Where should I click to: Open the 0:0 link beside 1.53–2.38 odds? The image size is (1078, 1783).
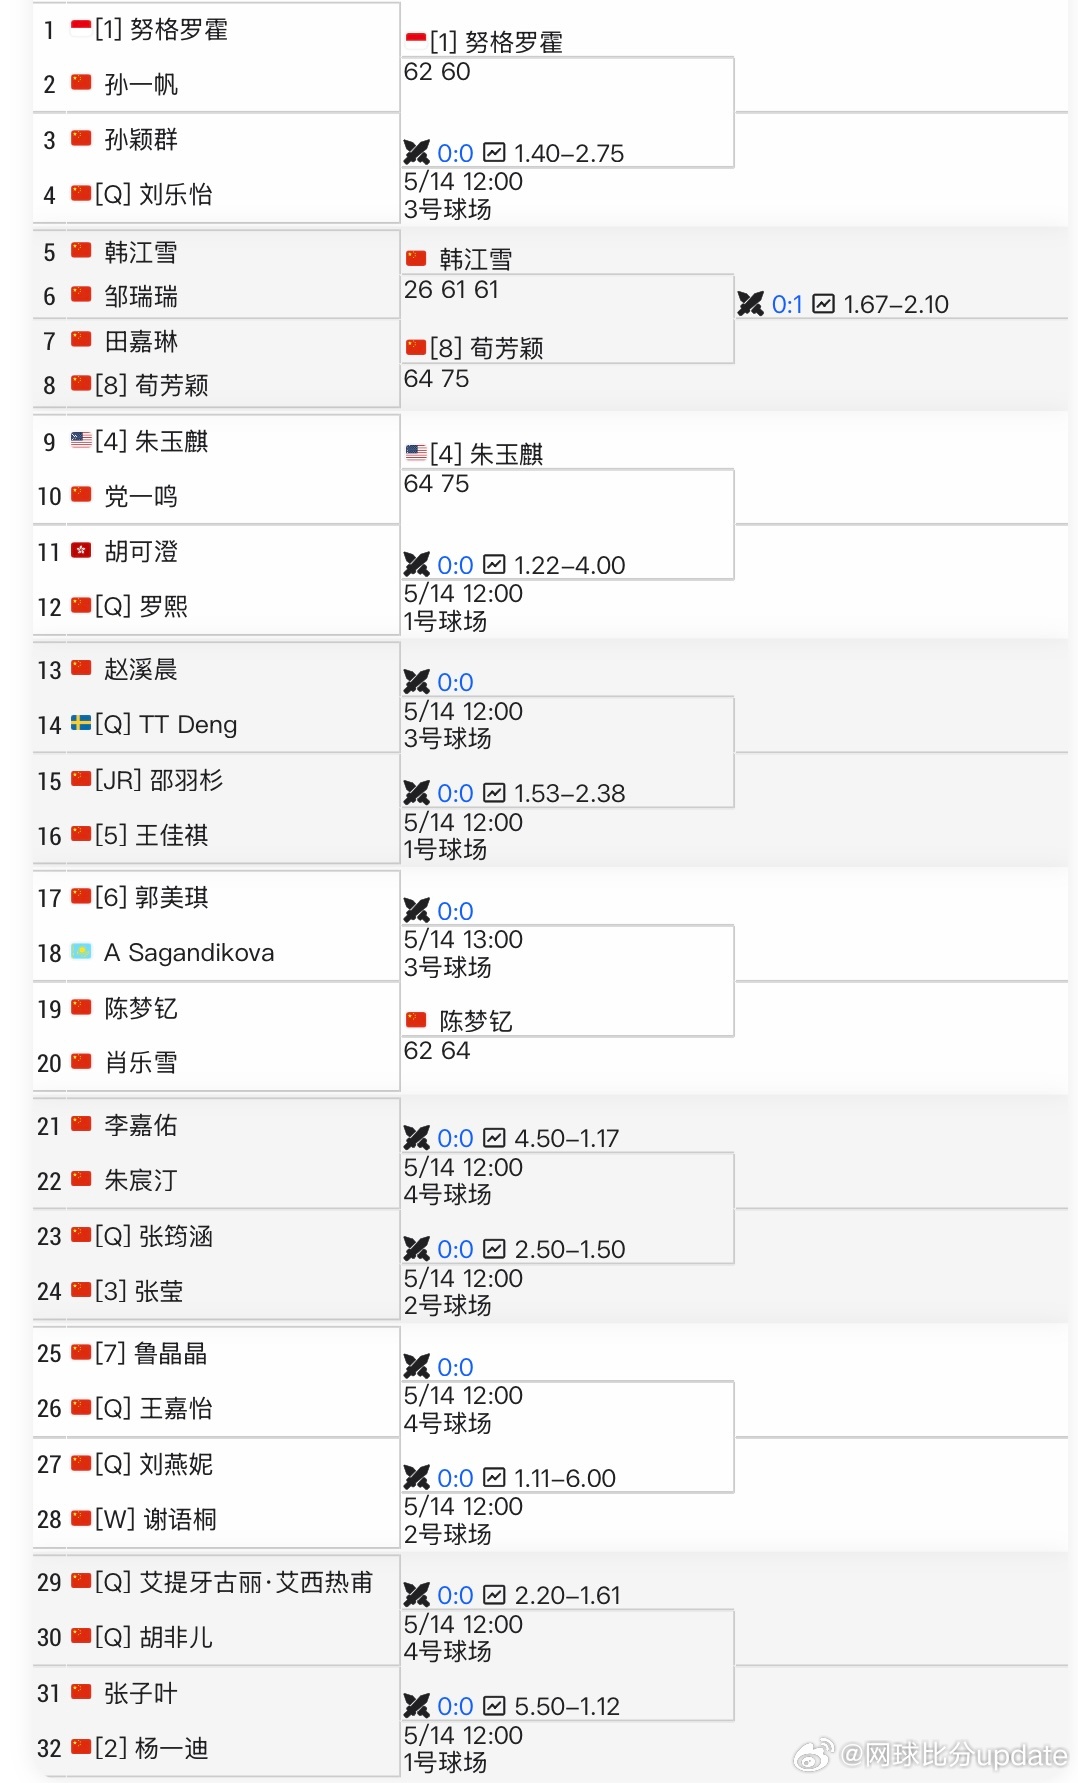click(455, 793)
